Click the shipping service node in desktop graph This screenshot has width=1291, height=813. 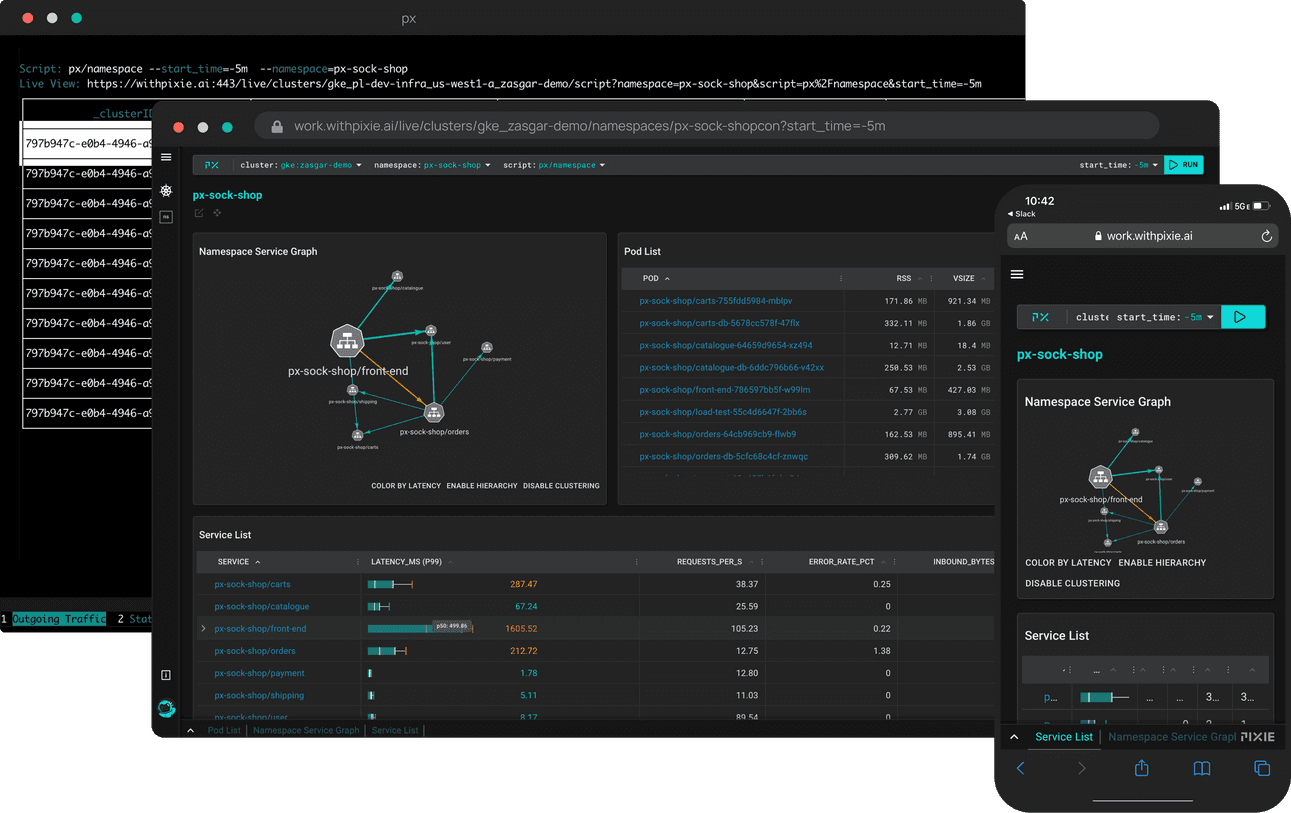click(353, 390)
